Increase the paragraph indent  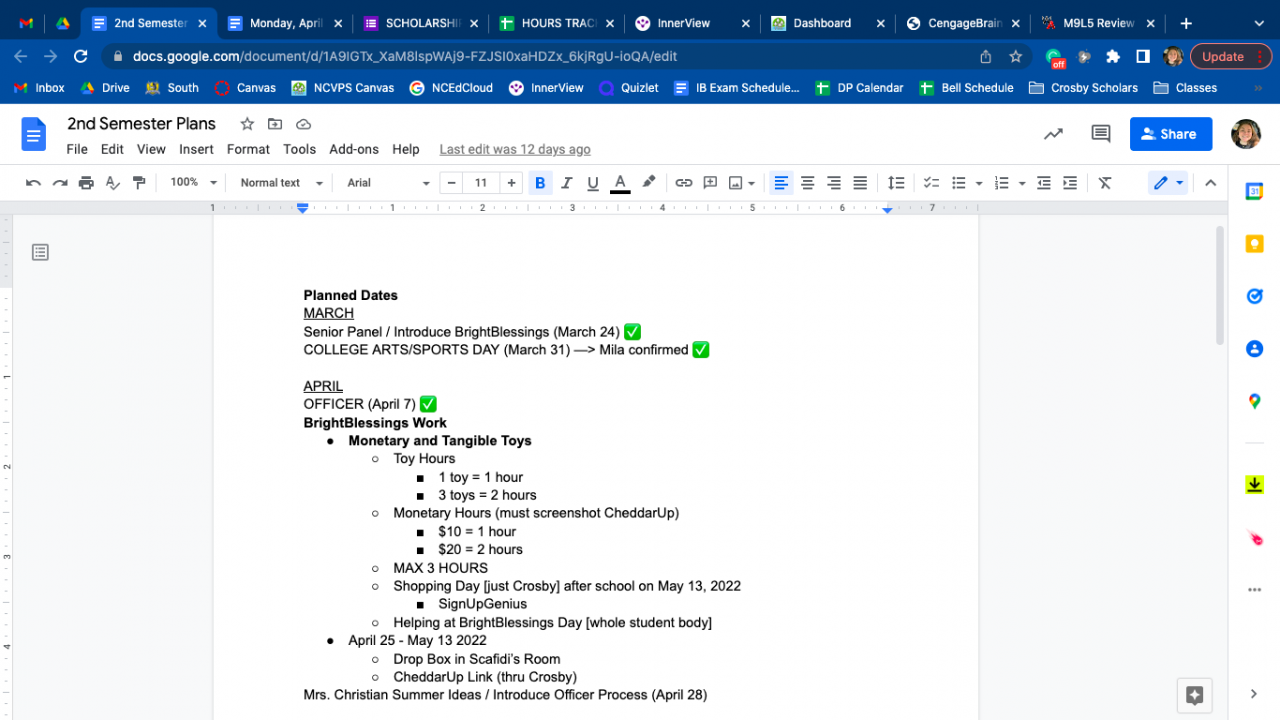1070,183
